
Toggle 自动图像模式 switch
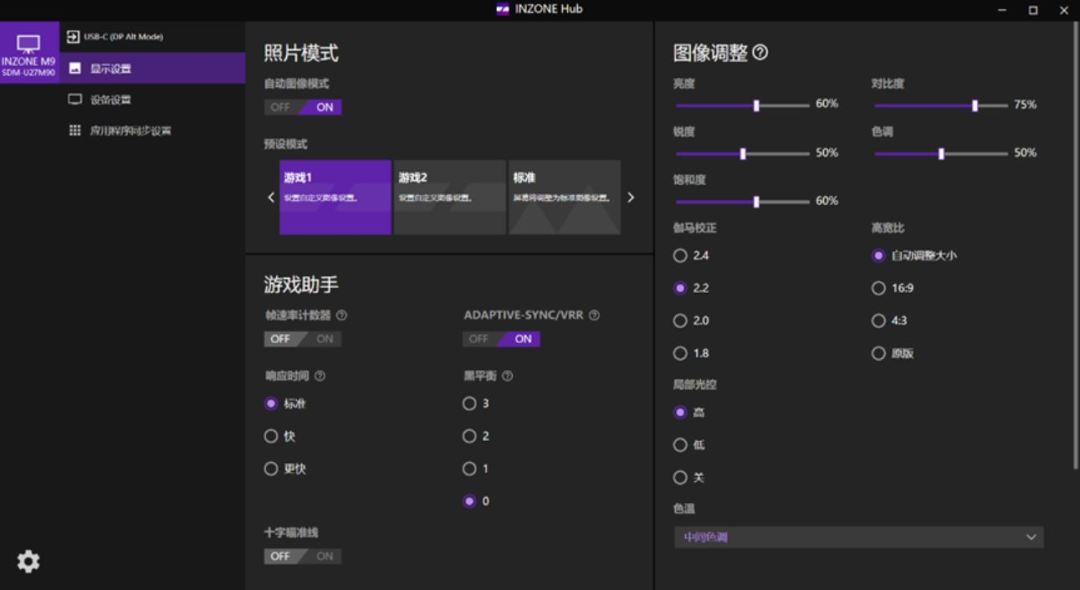tap(303, 107)
